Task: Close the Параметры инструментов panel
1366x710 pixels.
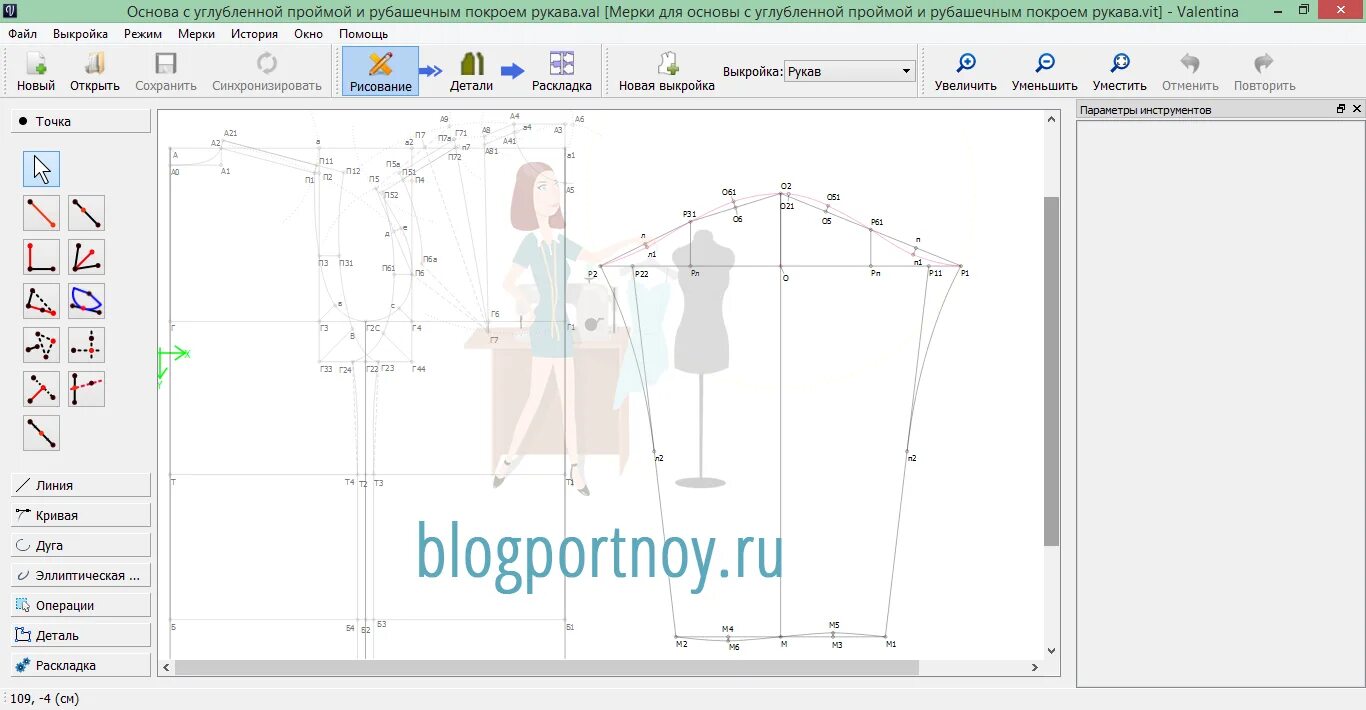Action: coord(1357,109)
